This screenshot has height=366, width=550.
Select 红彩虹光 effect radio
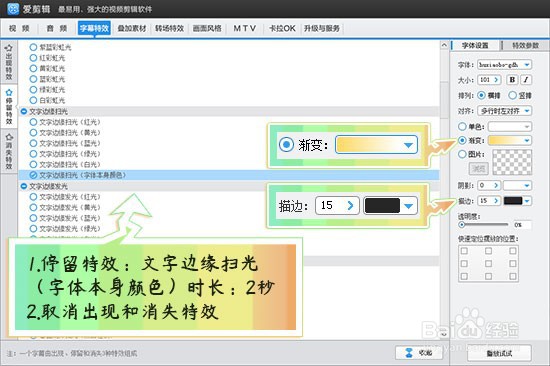(x=33, y=58)
